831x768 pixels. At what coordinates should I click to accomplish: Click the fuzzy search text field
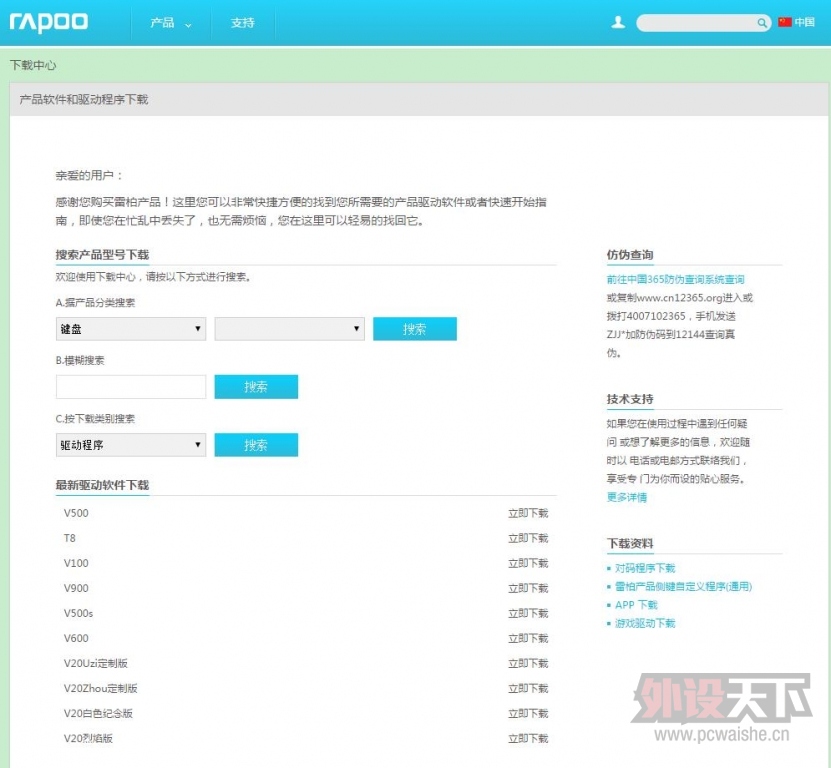click(131, 387)
